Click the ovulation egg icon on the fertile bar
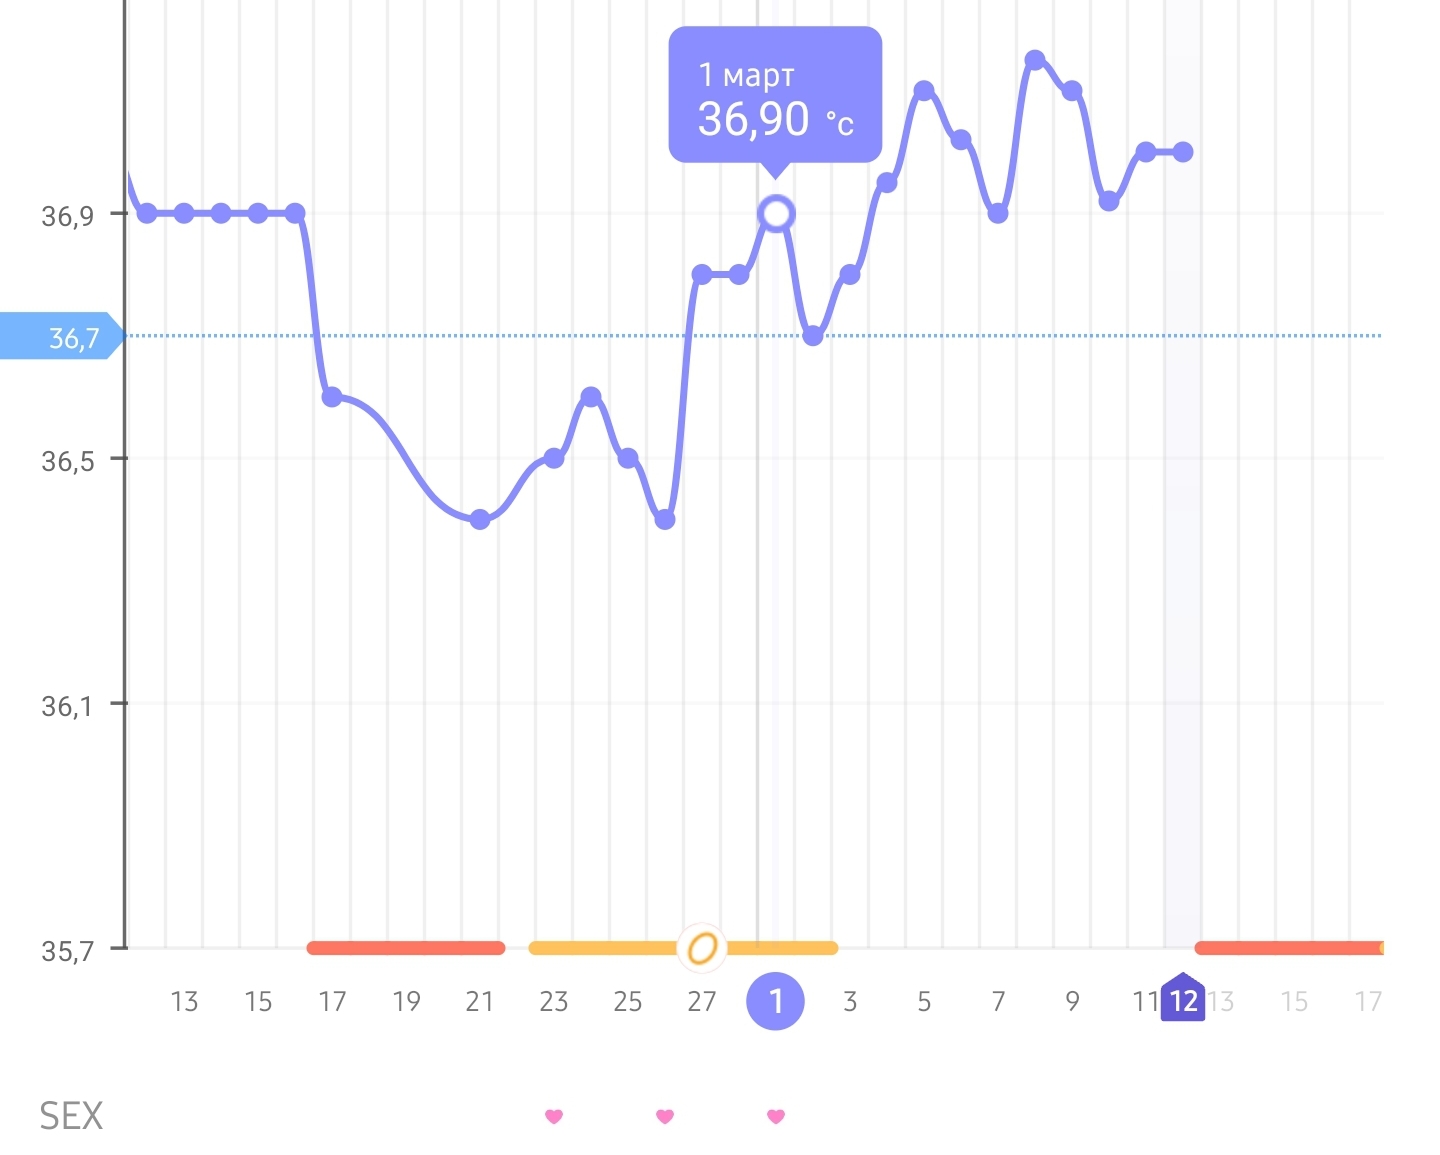This screenshot has height=1155, width=1440. coord(702,947)
